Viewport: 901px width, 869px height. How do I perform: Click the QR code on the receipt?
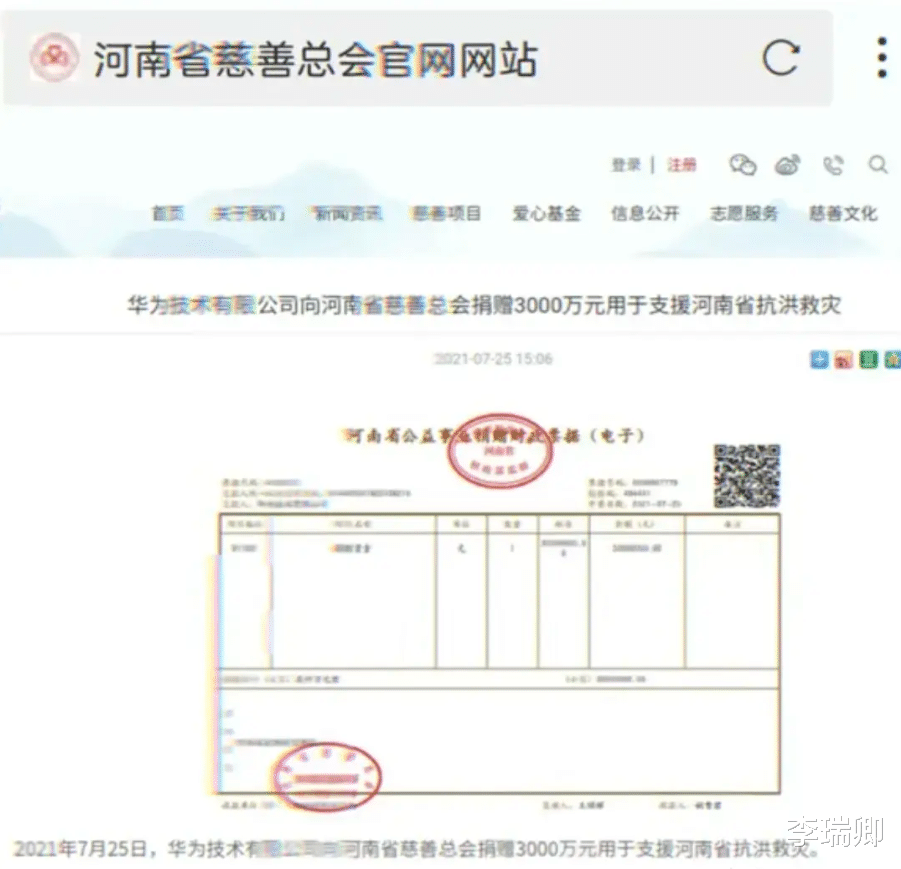point(746,476)
